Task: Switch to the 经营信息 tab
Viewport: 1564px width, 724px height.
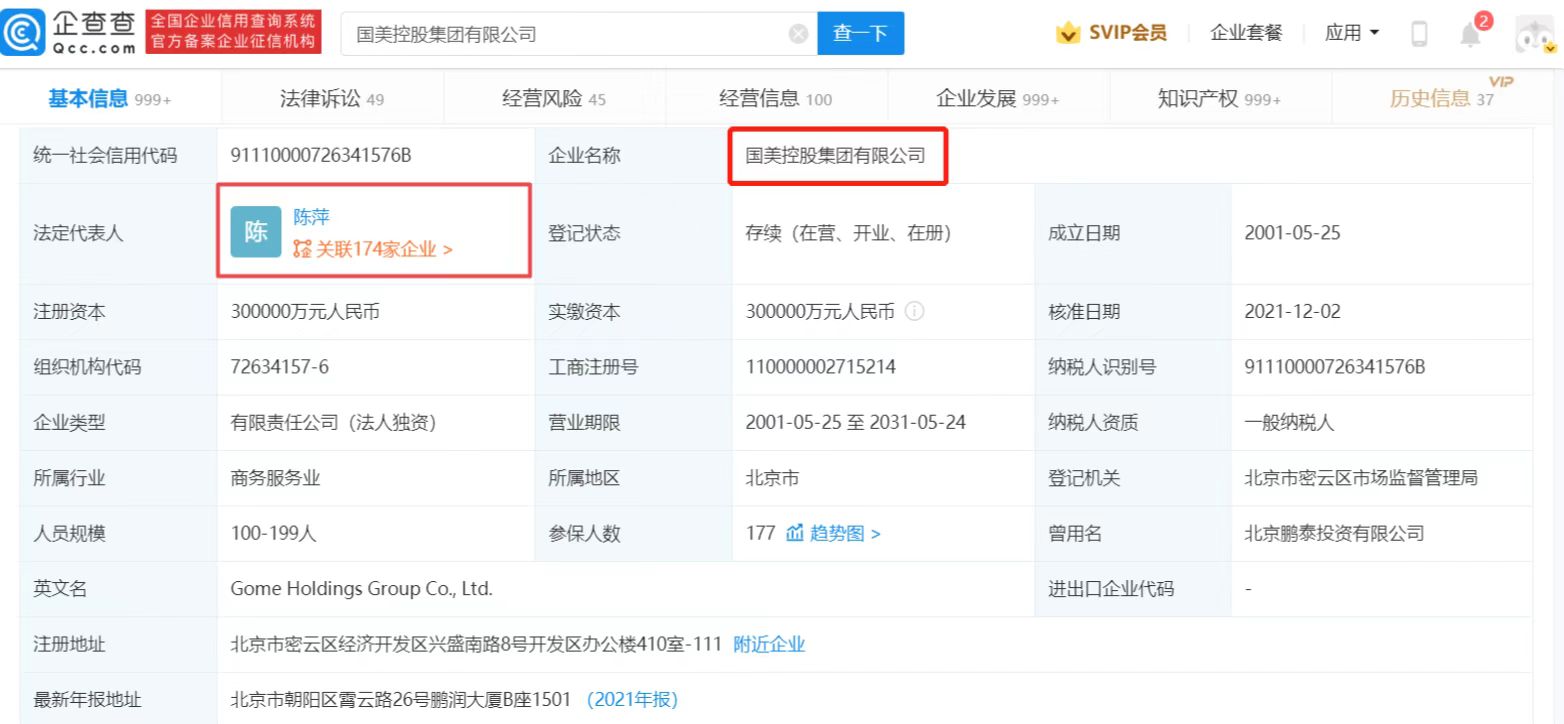Action: pos(776,98)
